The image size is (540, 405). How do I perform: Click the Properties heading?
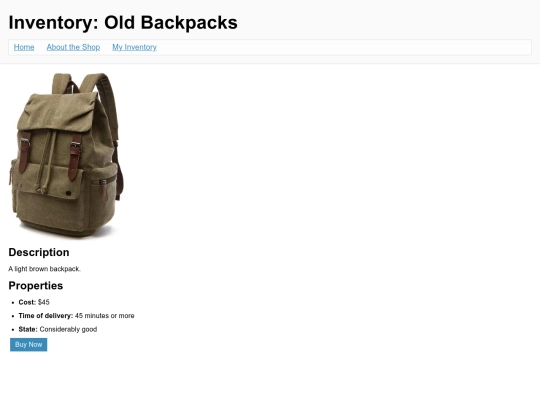[36, 285]
